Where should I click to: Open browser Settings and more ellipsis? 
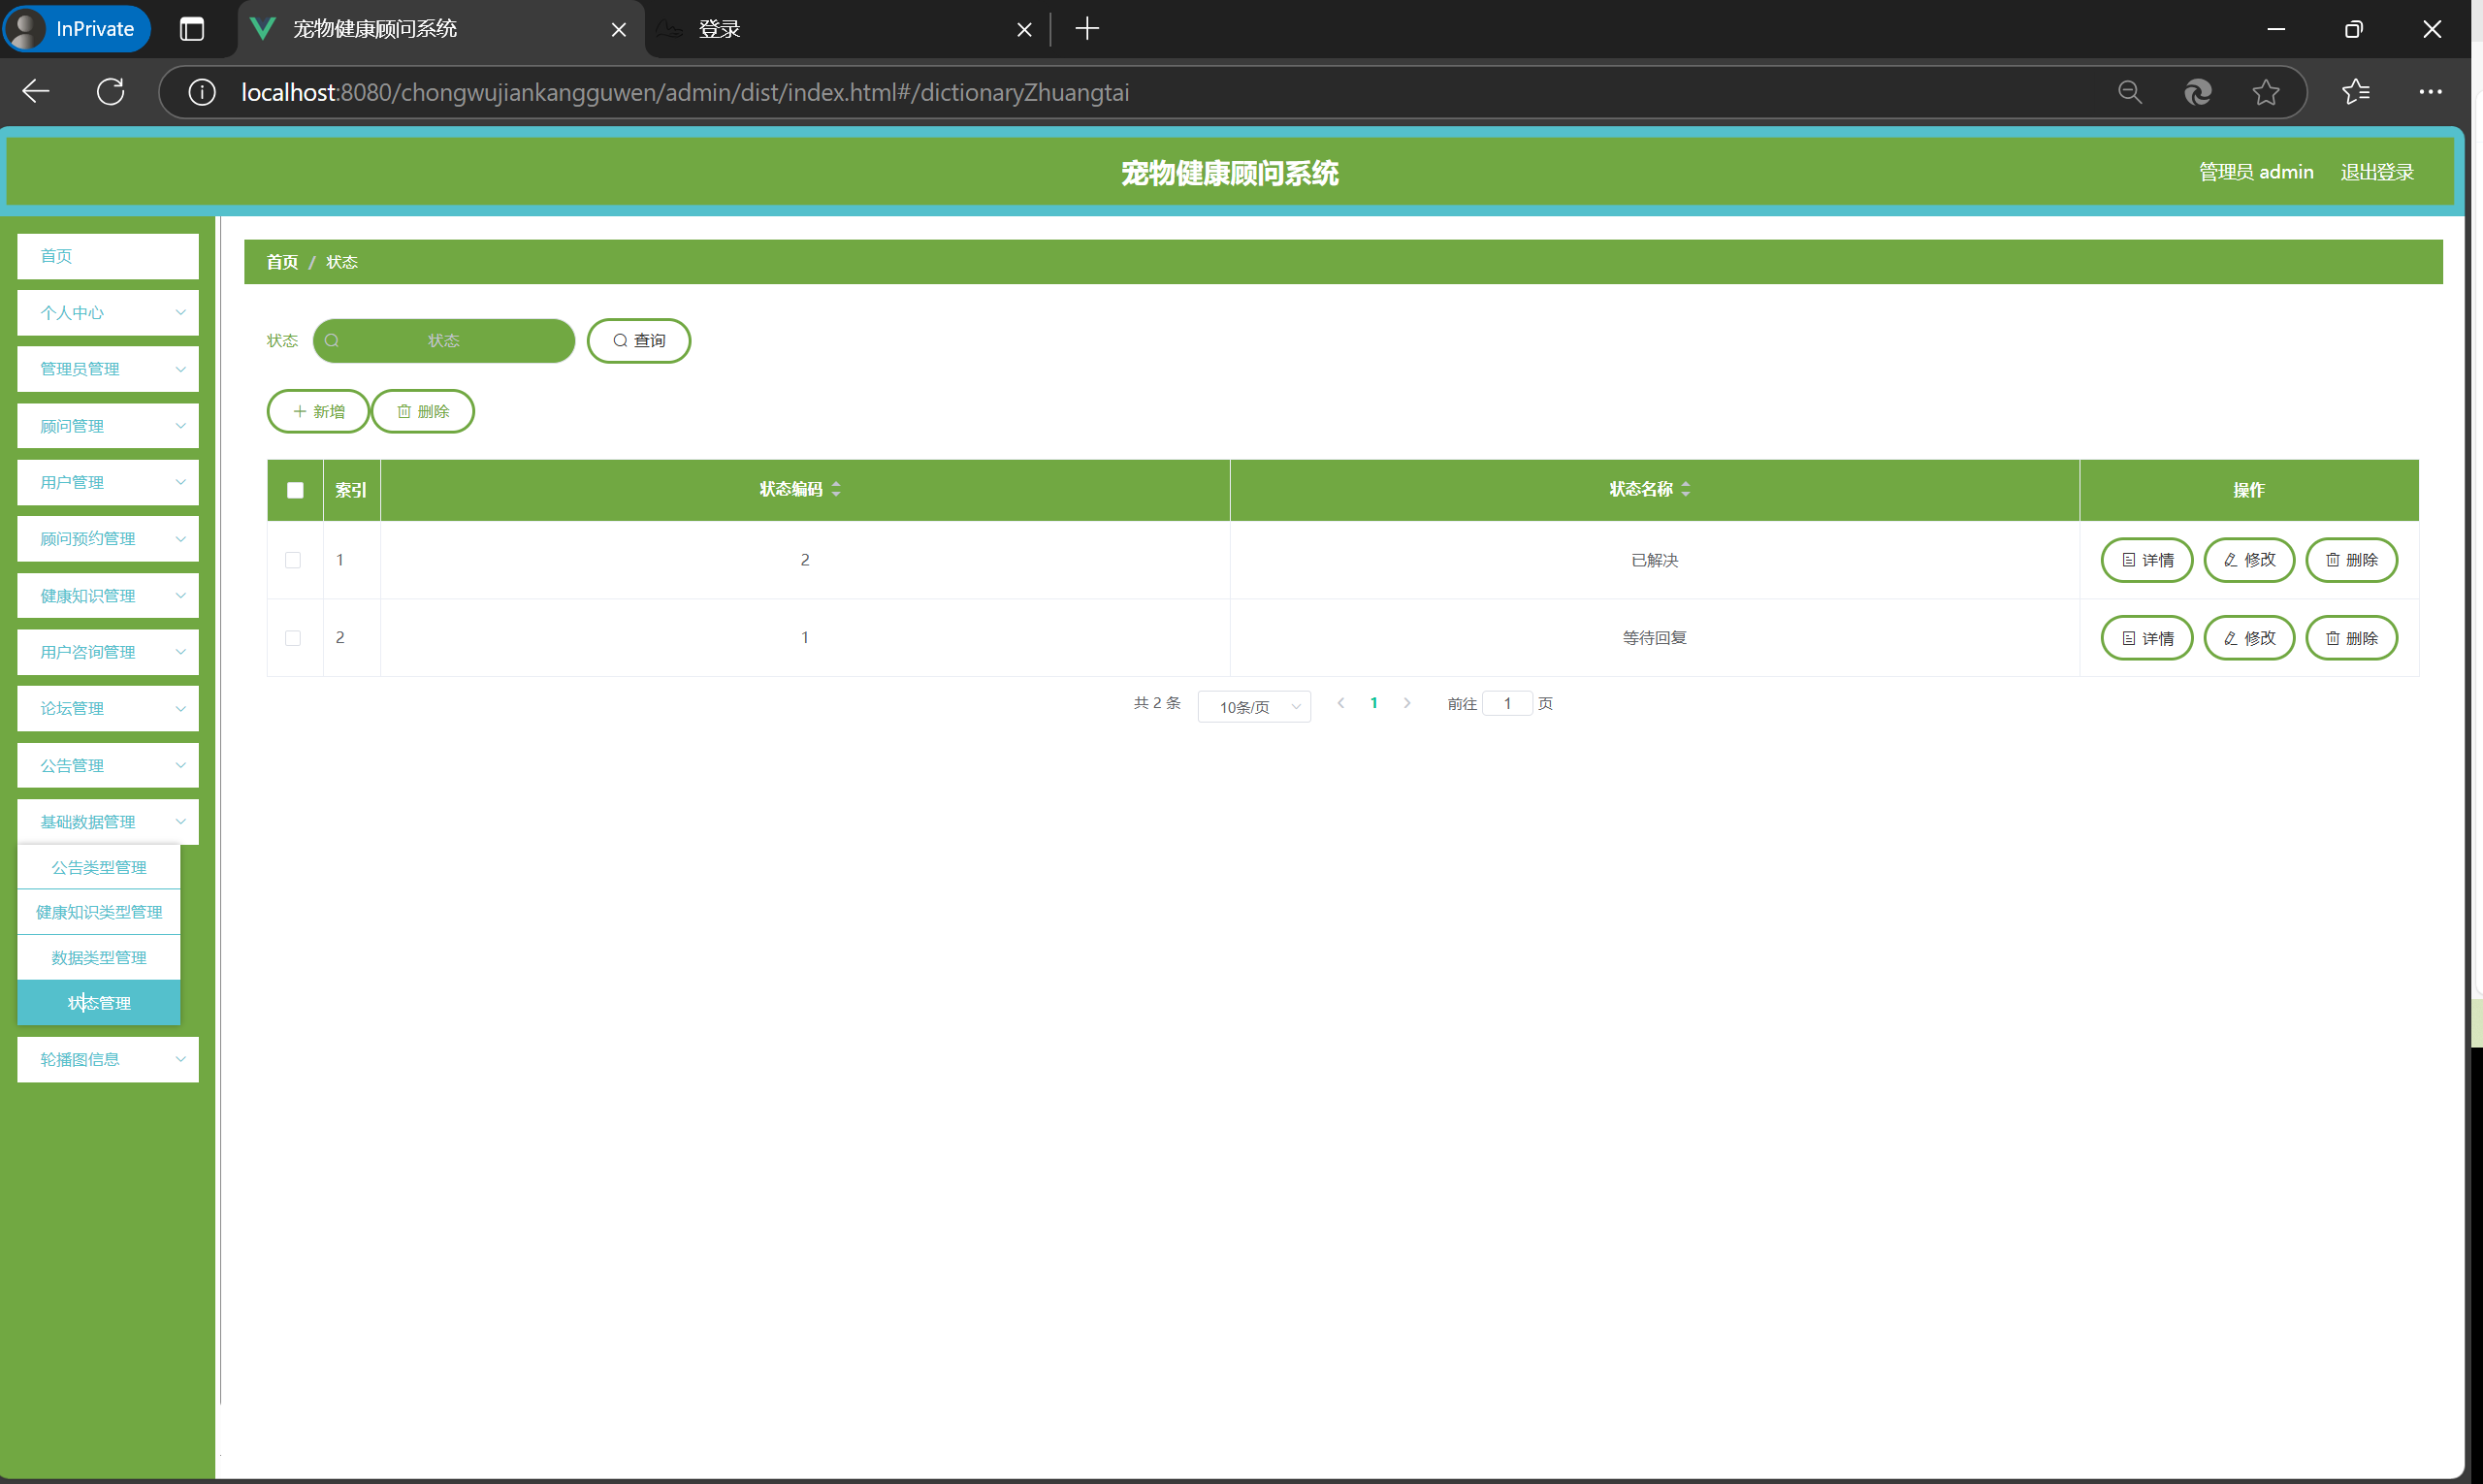(x=2430, y=92)
